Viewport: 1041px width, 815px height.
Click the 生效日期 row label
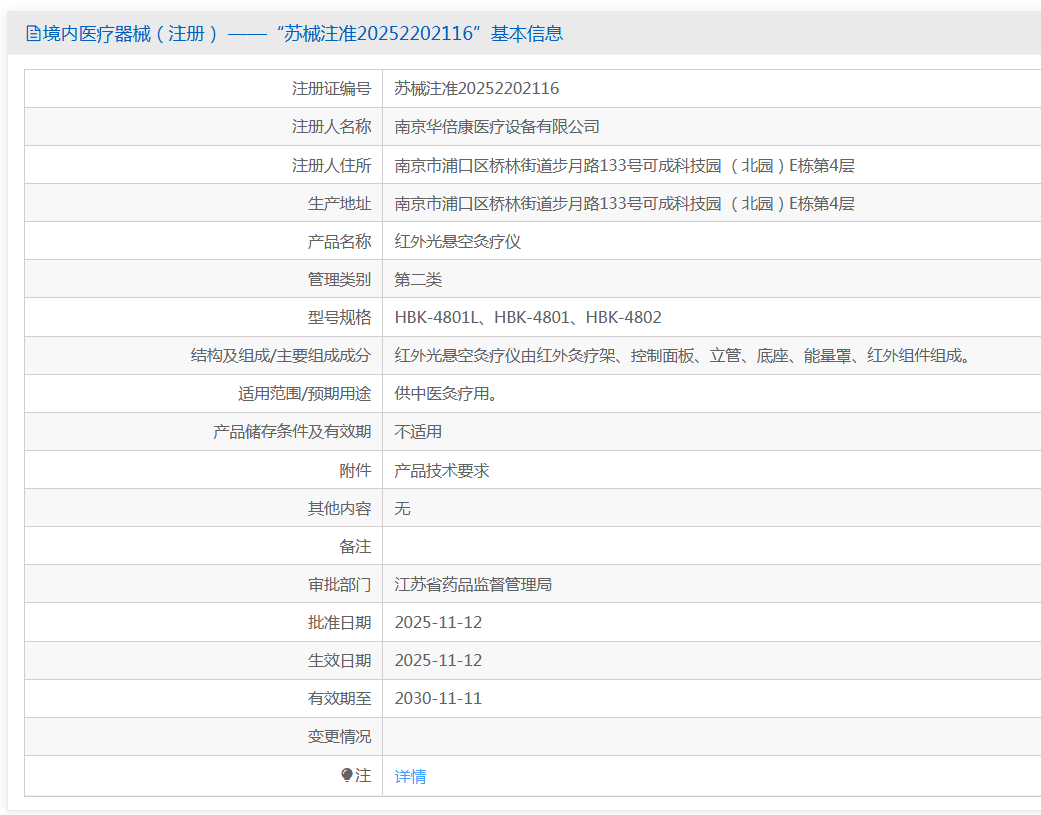pyautogui.click(x=339, y=660)
